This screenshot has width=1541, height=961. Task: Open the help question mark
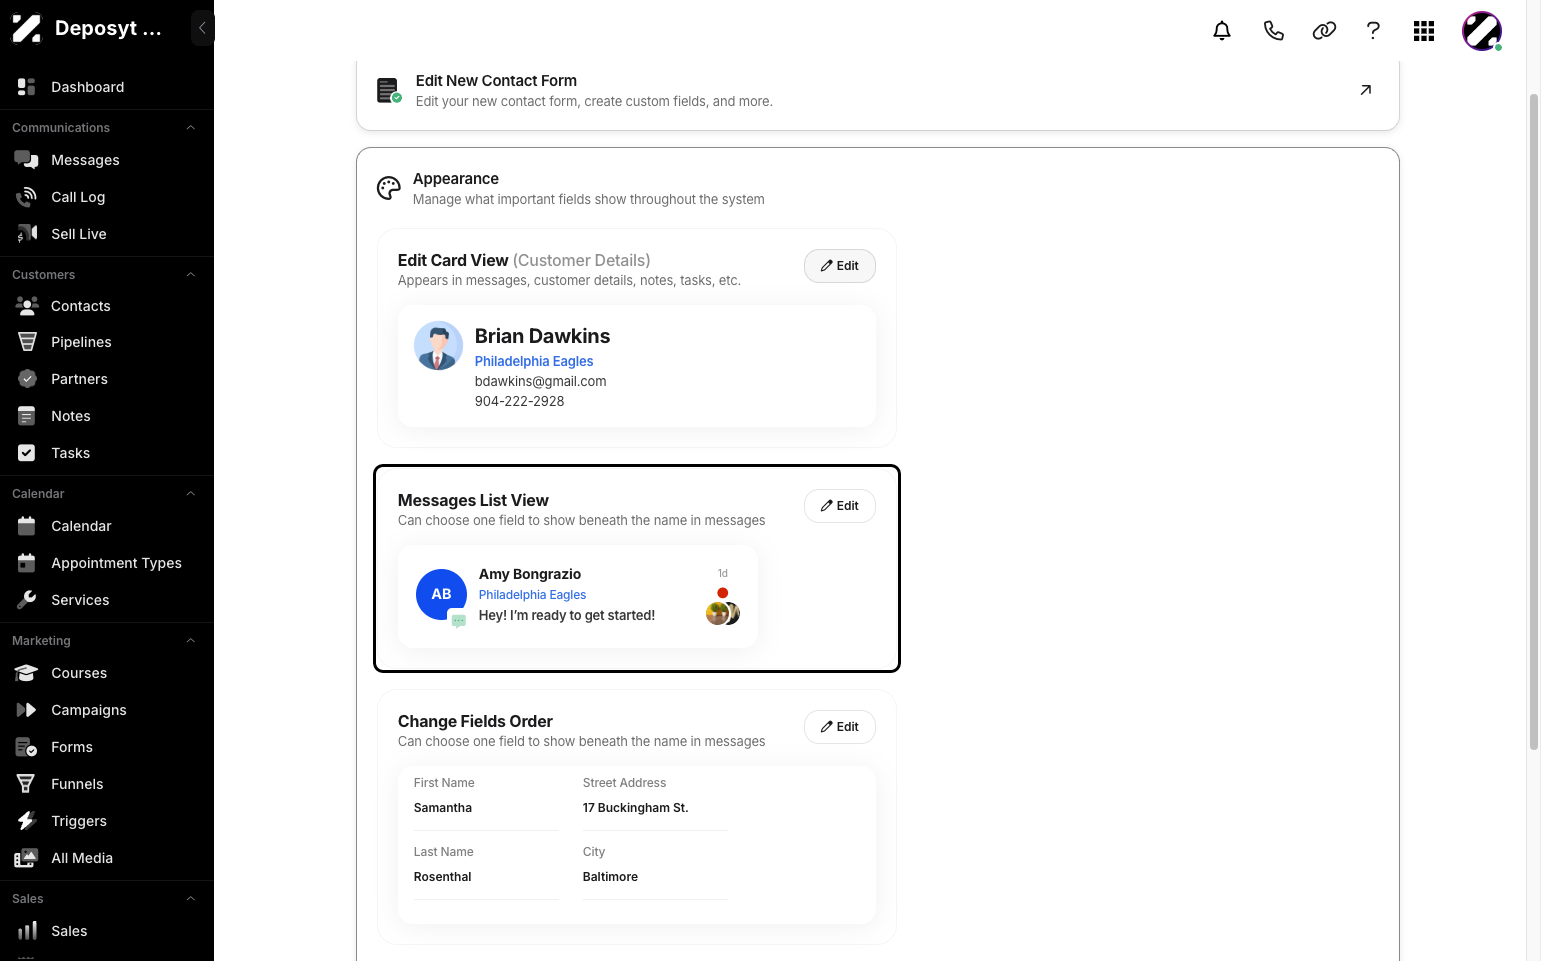[x=1373, y=31]
